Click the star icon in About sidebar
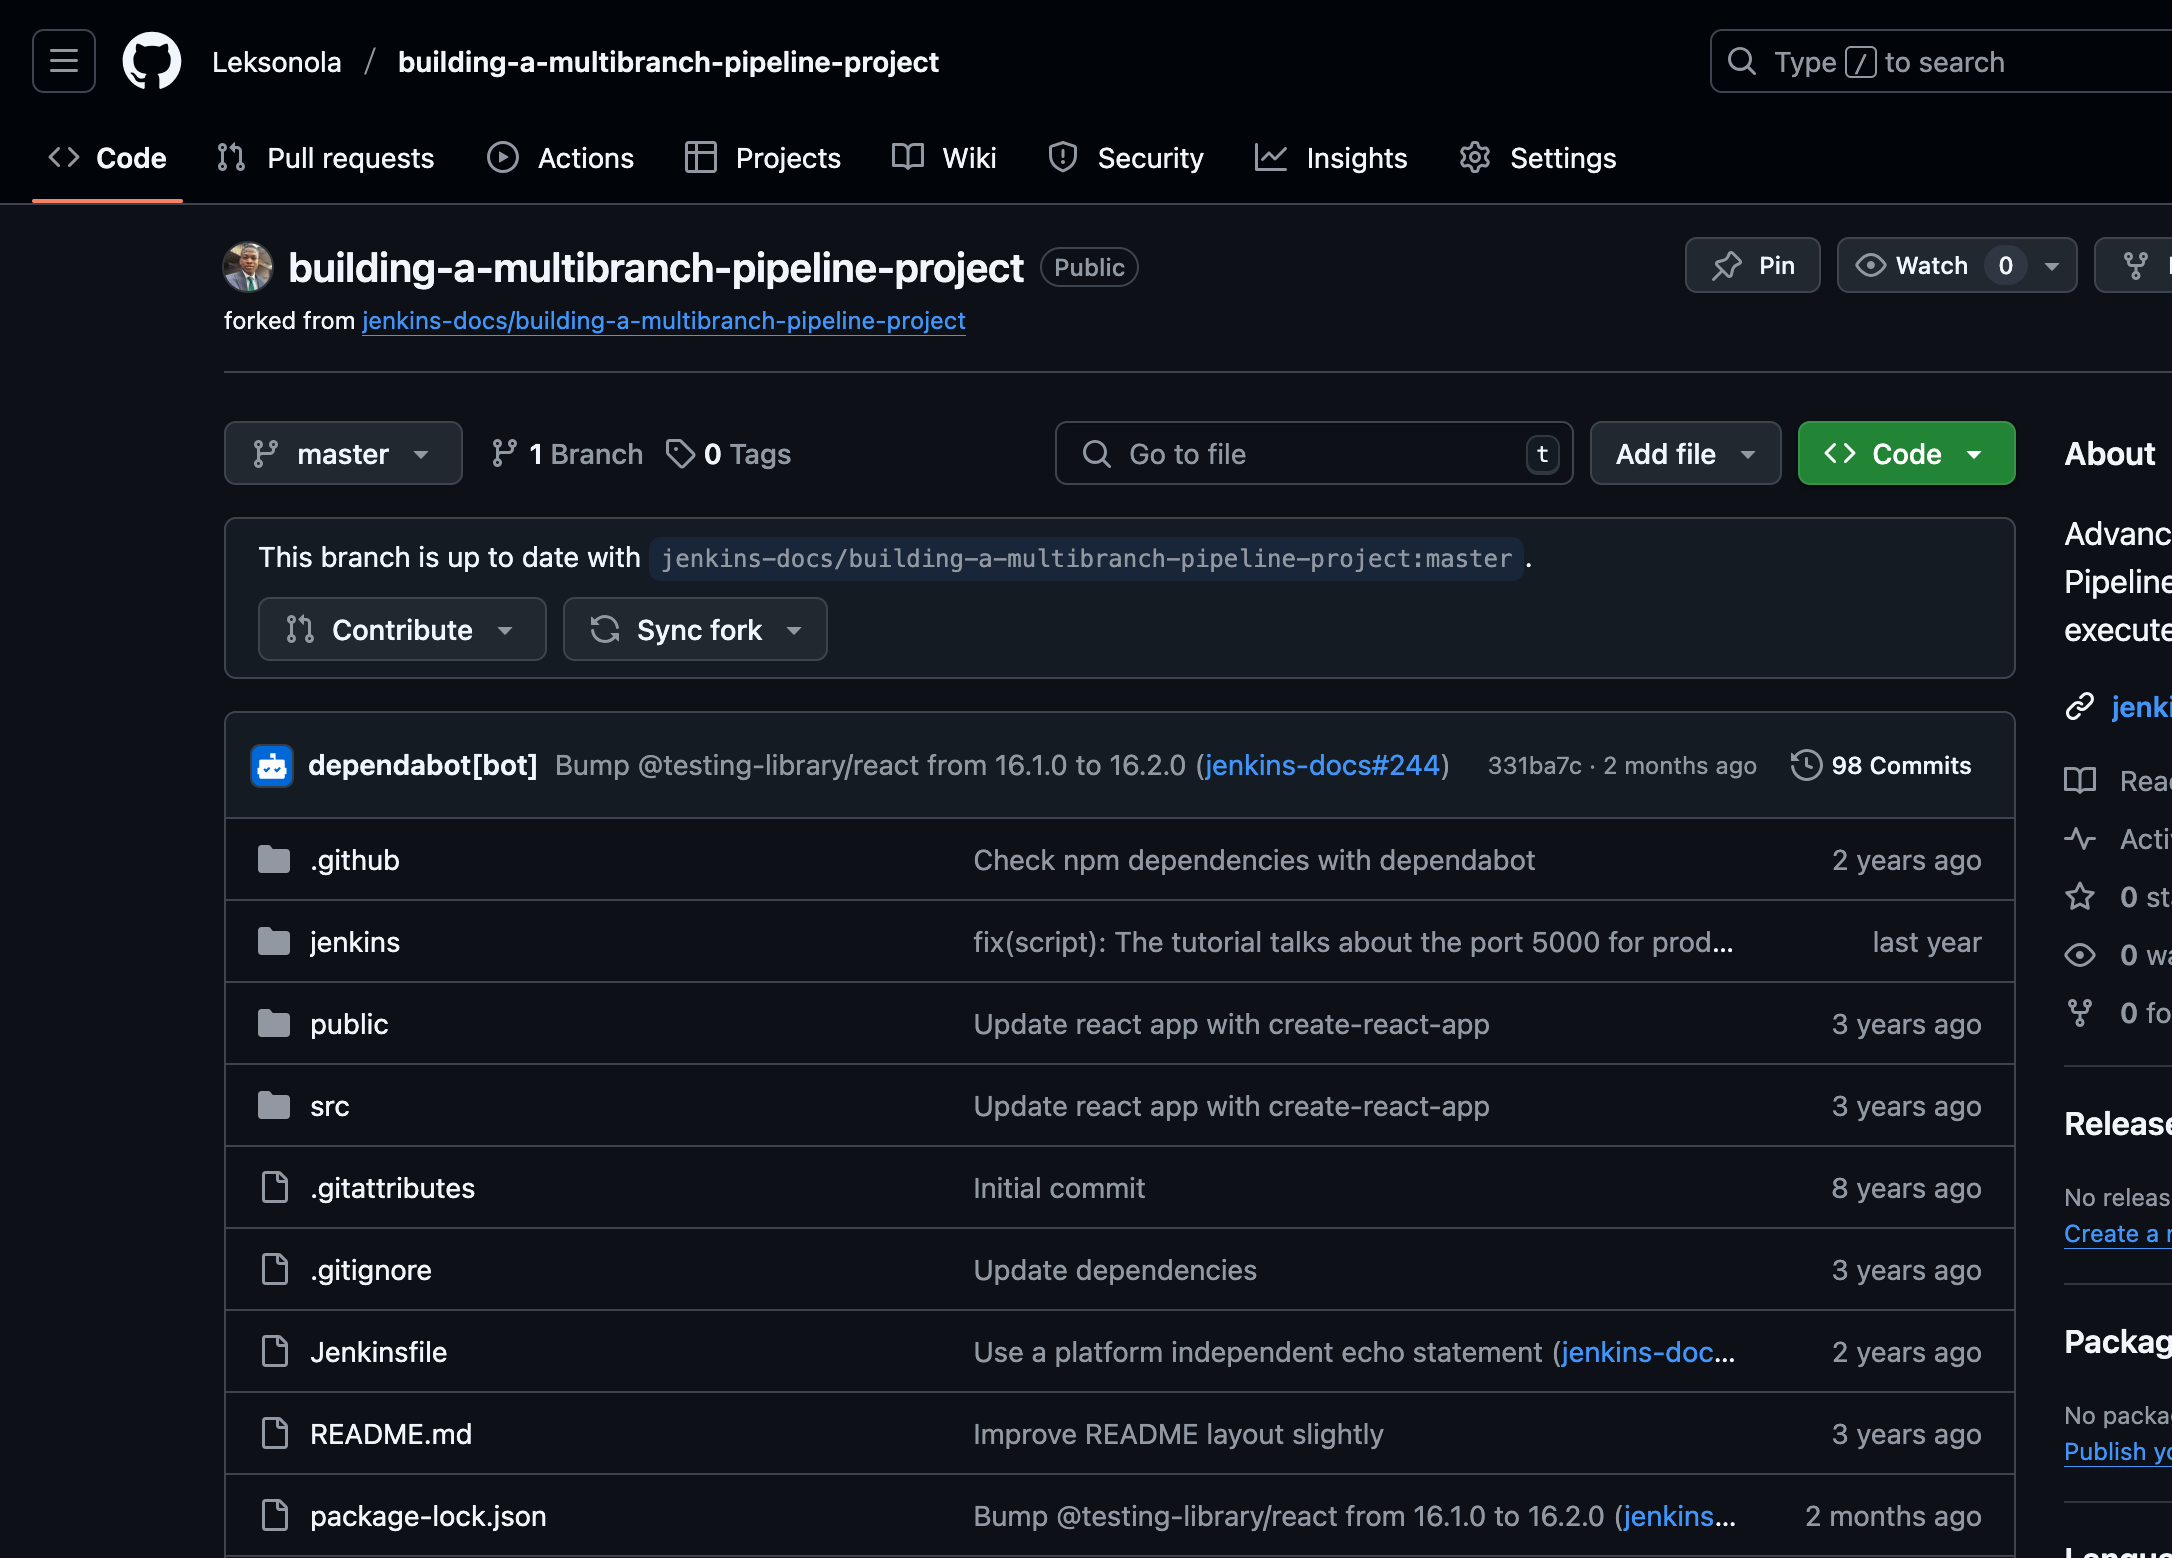The width and height of the screenshot is (2172, 1558). [x=2080, y=897]
